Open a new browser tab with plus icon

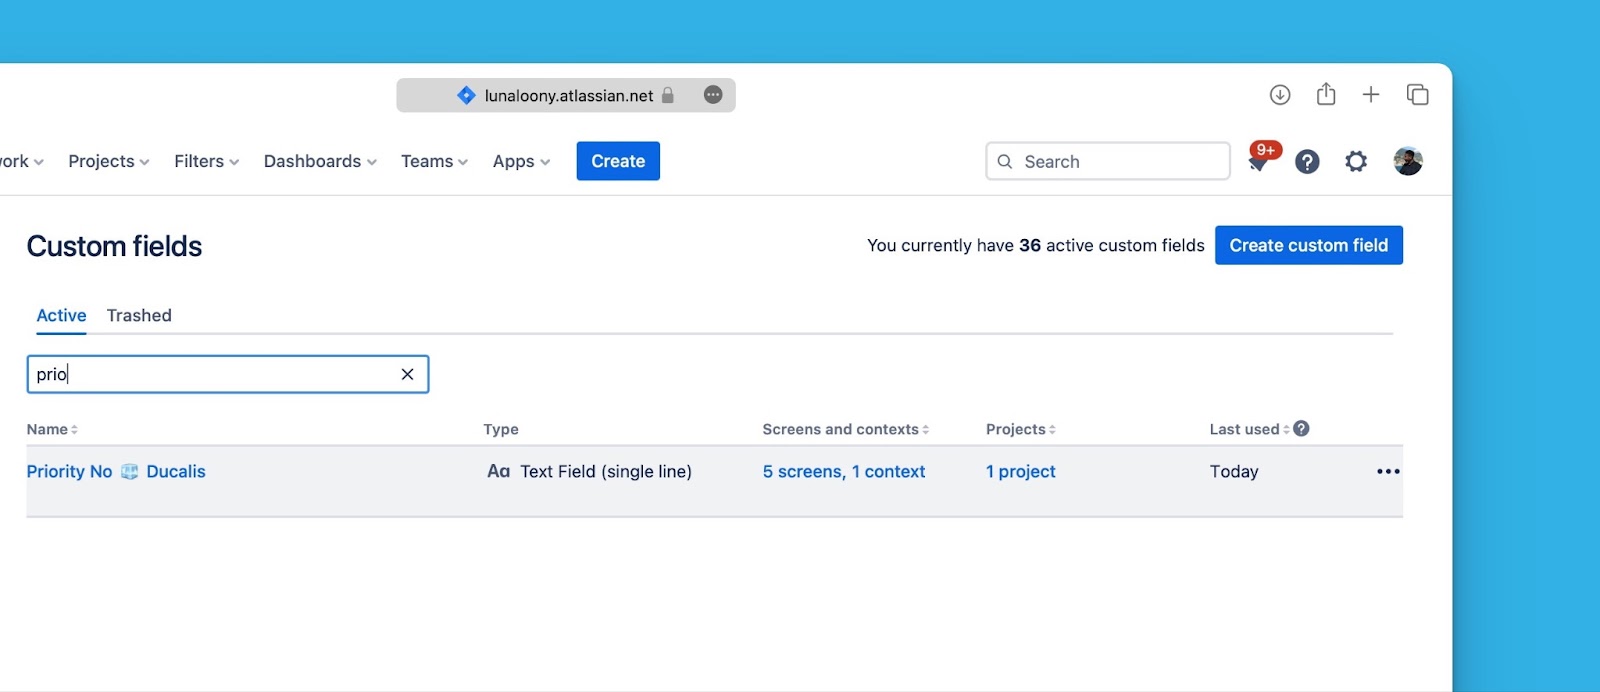(1371, 95)
